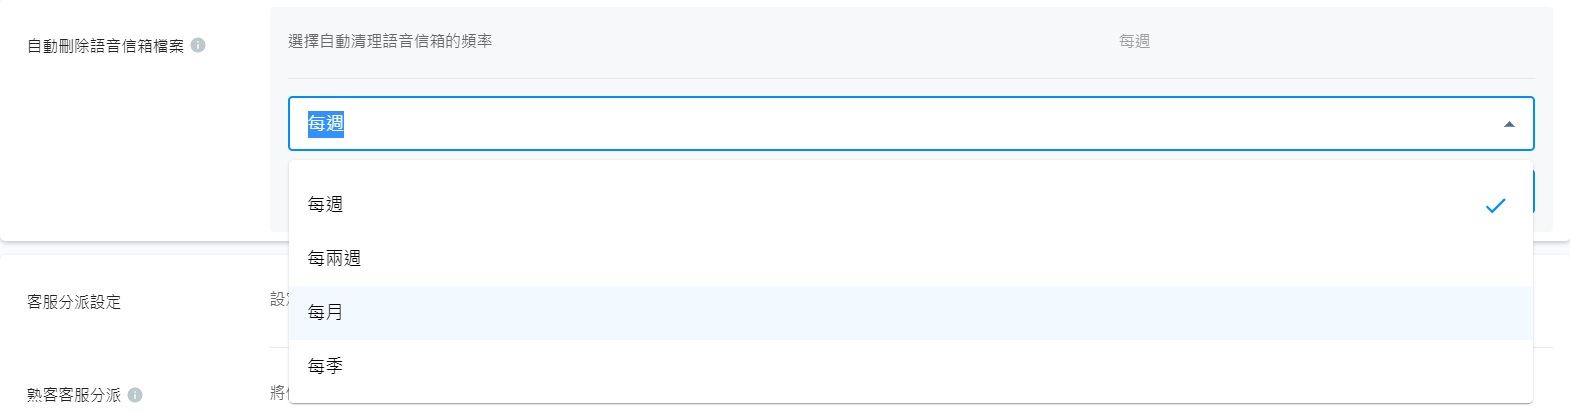
Task: Click the 客服分派設定 label
Action: [74, 302]
